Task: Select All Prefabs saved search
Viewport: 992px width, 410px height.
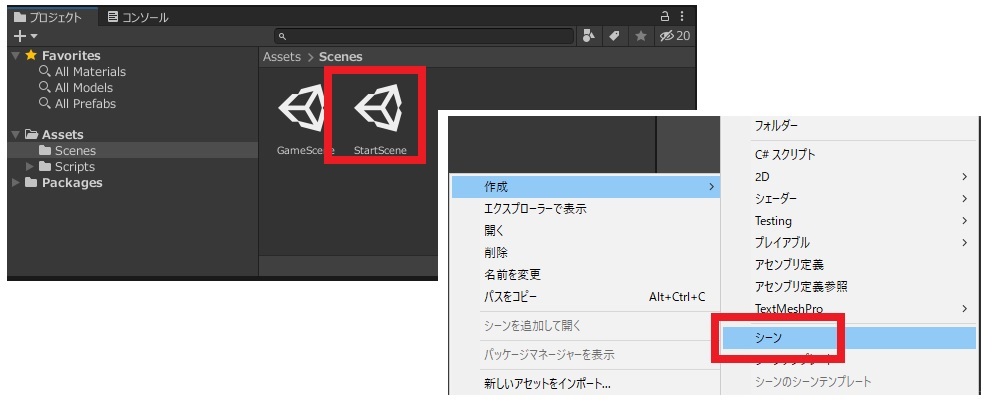Action: click(x=85, y=103)
